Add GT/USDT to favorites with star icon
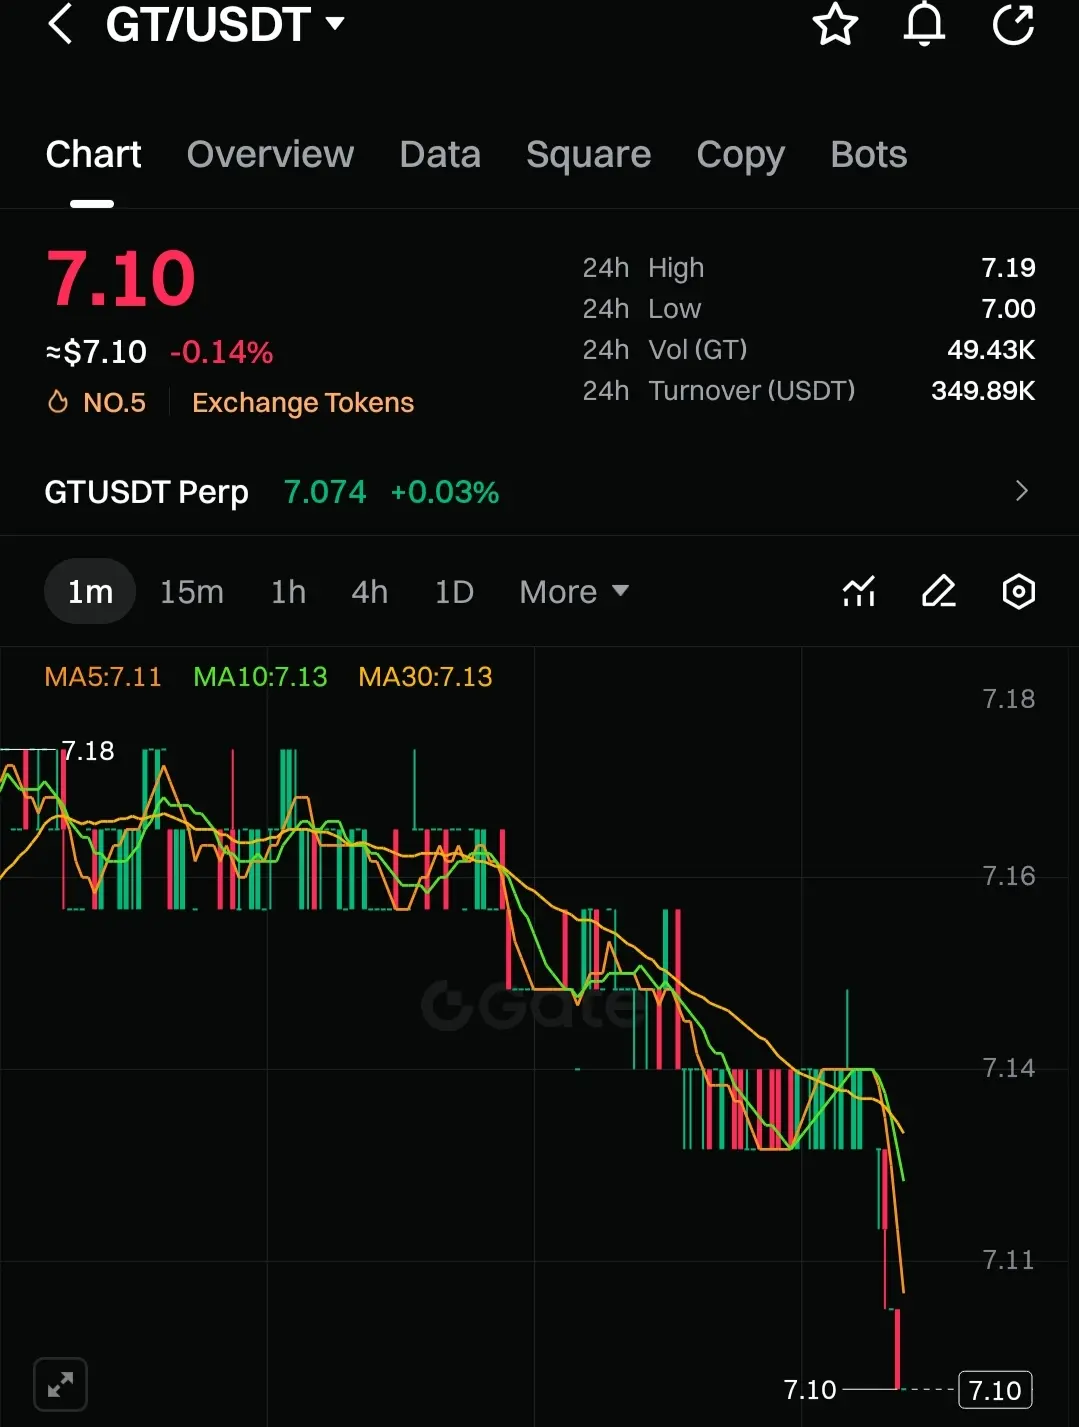 click(835, 24)
